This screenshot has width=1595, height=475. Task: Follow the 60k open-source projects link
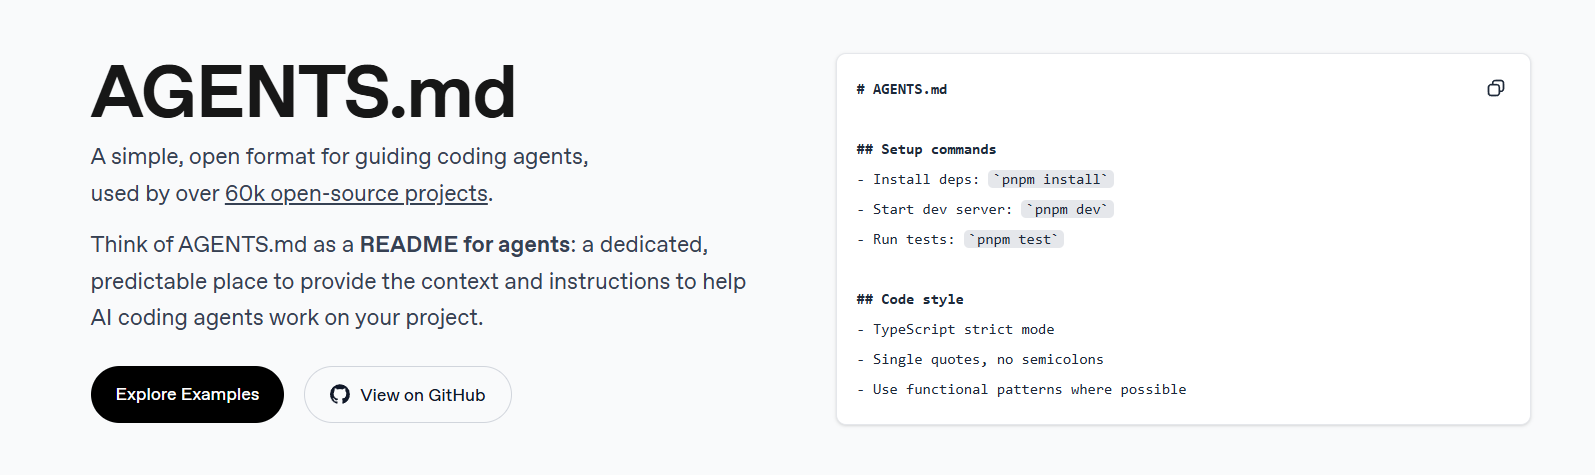[356, 194]
